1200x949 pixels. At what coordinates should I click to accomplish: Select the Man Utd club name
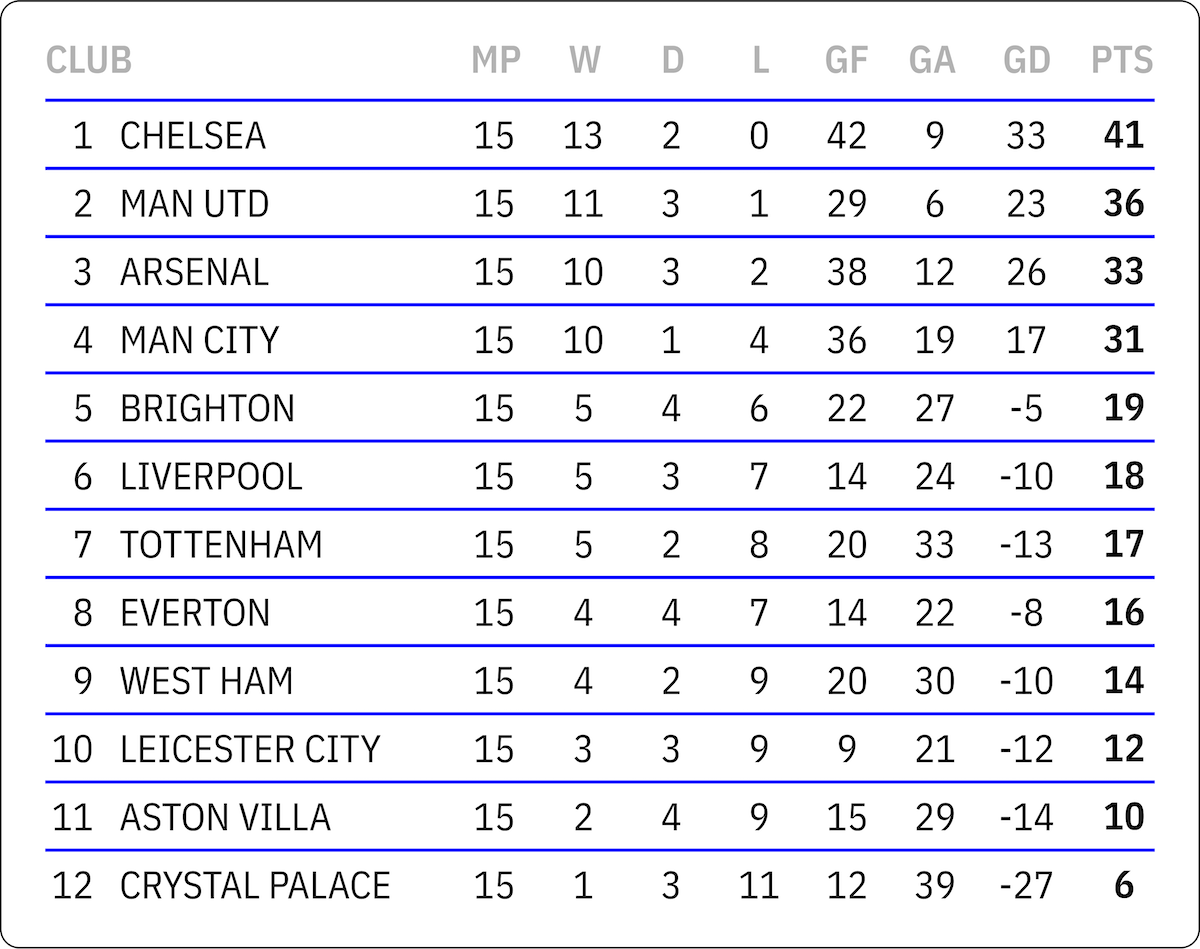pos(194,204)
